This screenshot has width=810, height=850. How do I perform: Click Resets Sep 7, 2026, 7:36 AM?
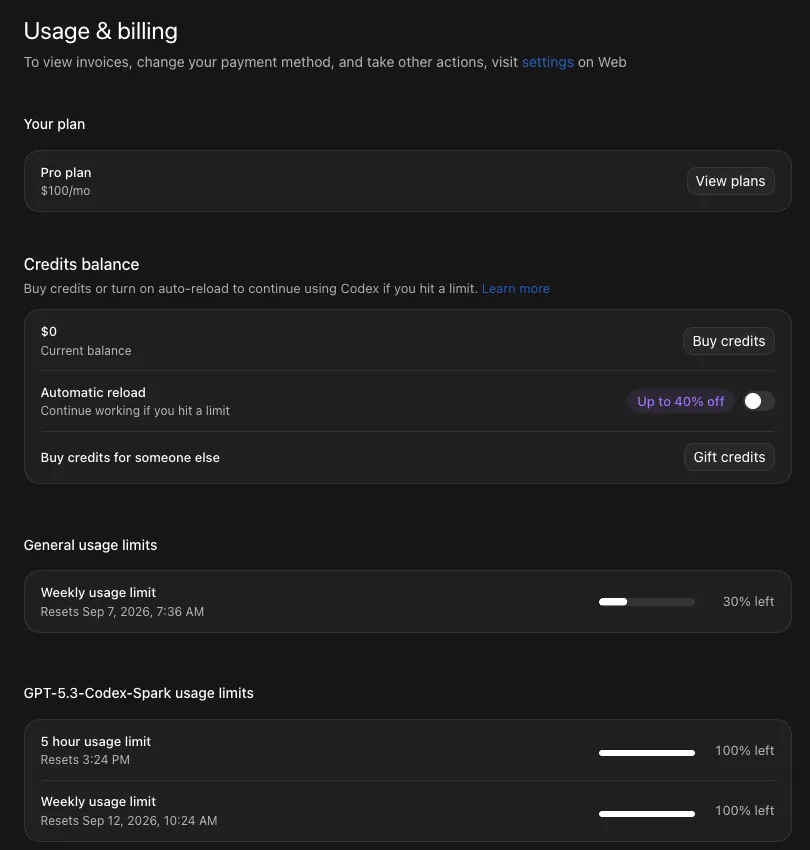click(x=122, y=611)
